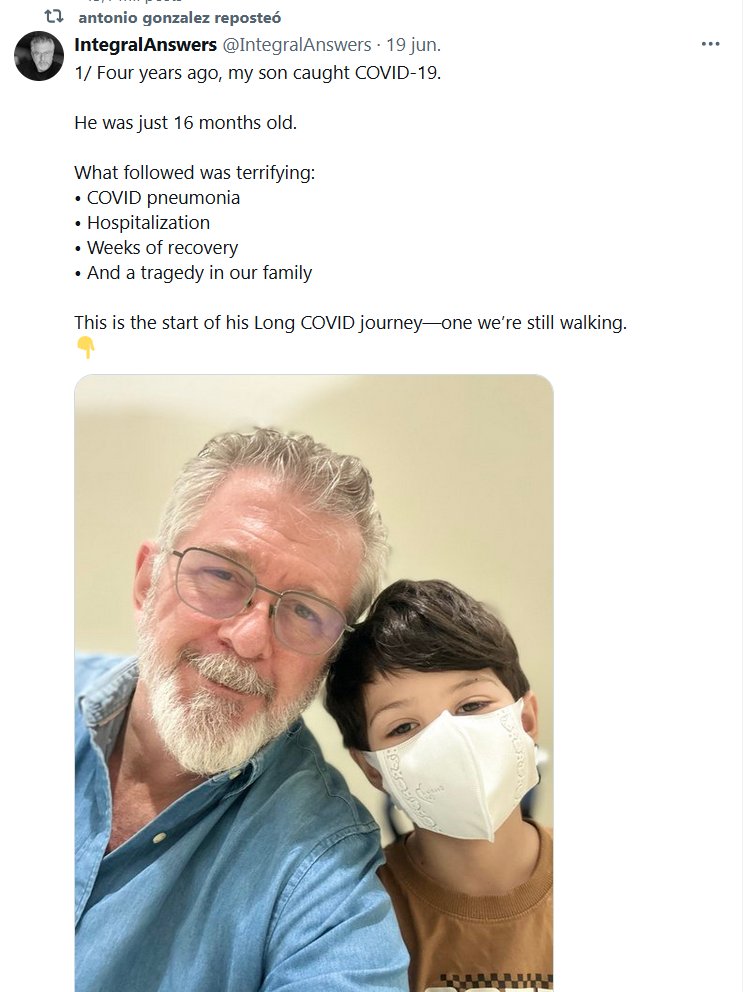Open the IntegralAnswers display name link
The width and height of the screenshot is (744, 992).
tap(145, 45)
